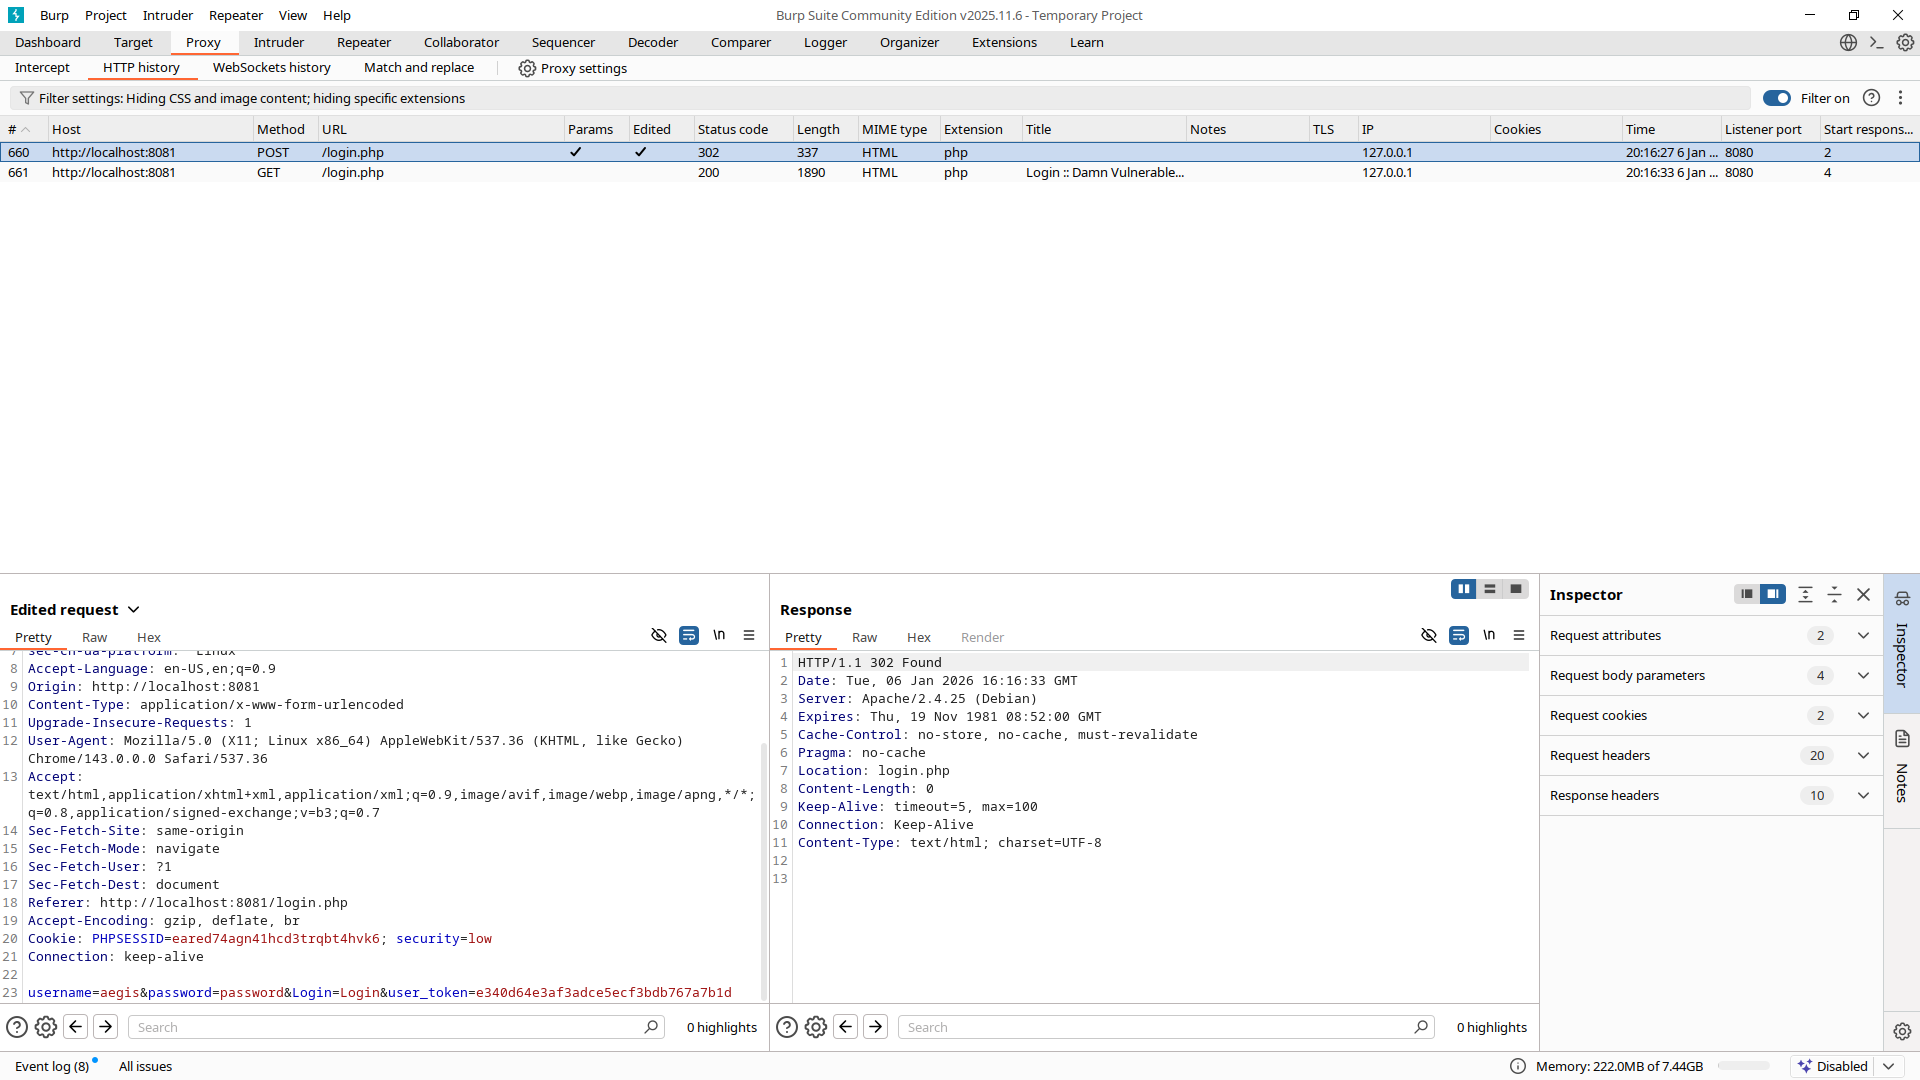Switch response layout to horizontal split view

click(1490, 589)
